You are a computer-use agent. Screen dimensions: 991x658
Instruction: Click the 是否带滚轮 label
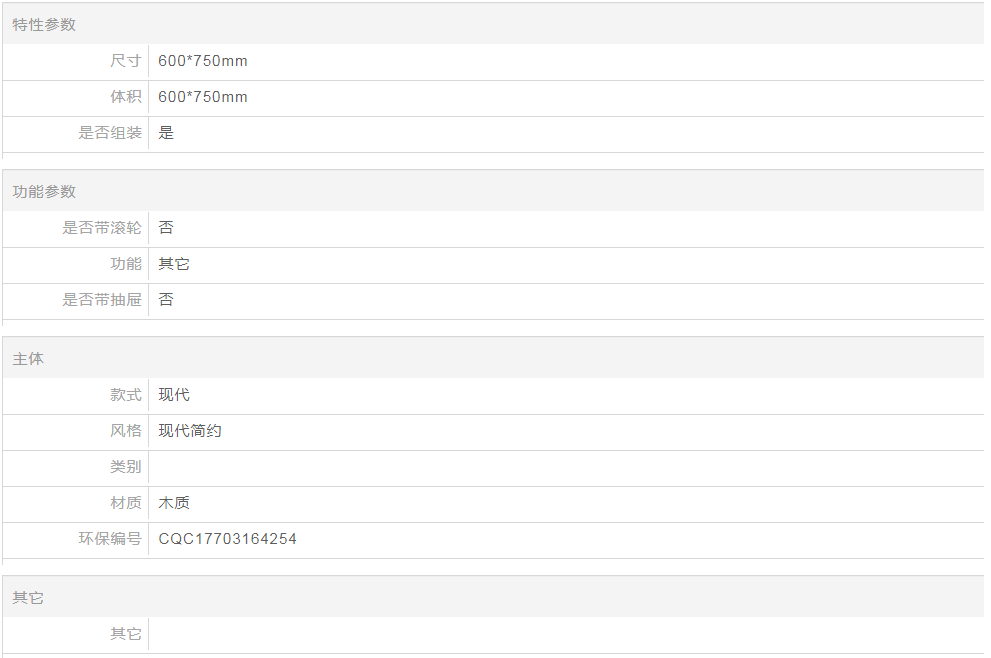pyautogui.click(x=102, y=228)
